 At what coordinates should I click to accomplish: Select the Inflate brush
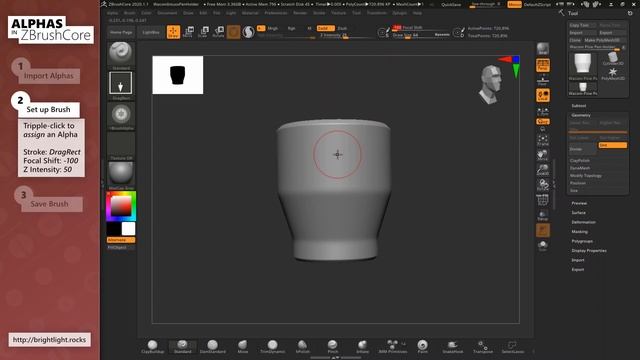pos(362,347)
